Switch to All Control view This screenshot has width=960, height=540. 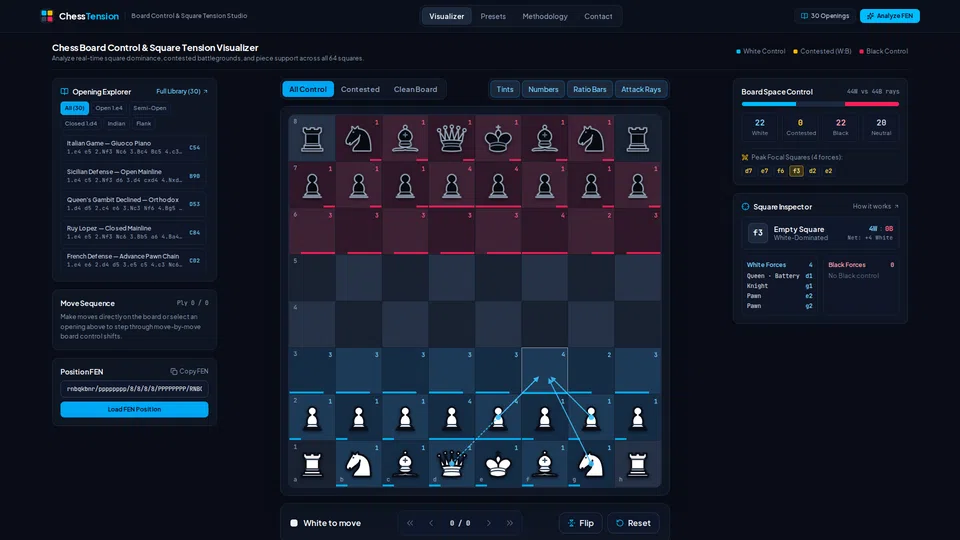point(308,89)
